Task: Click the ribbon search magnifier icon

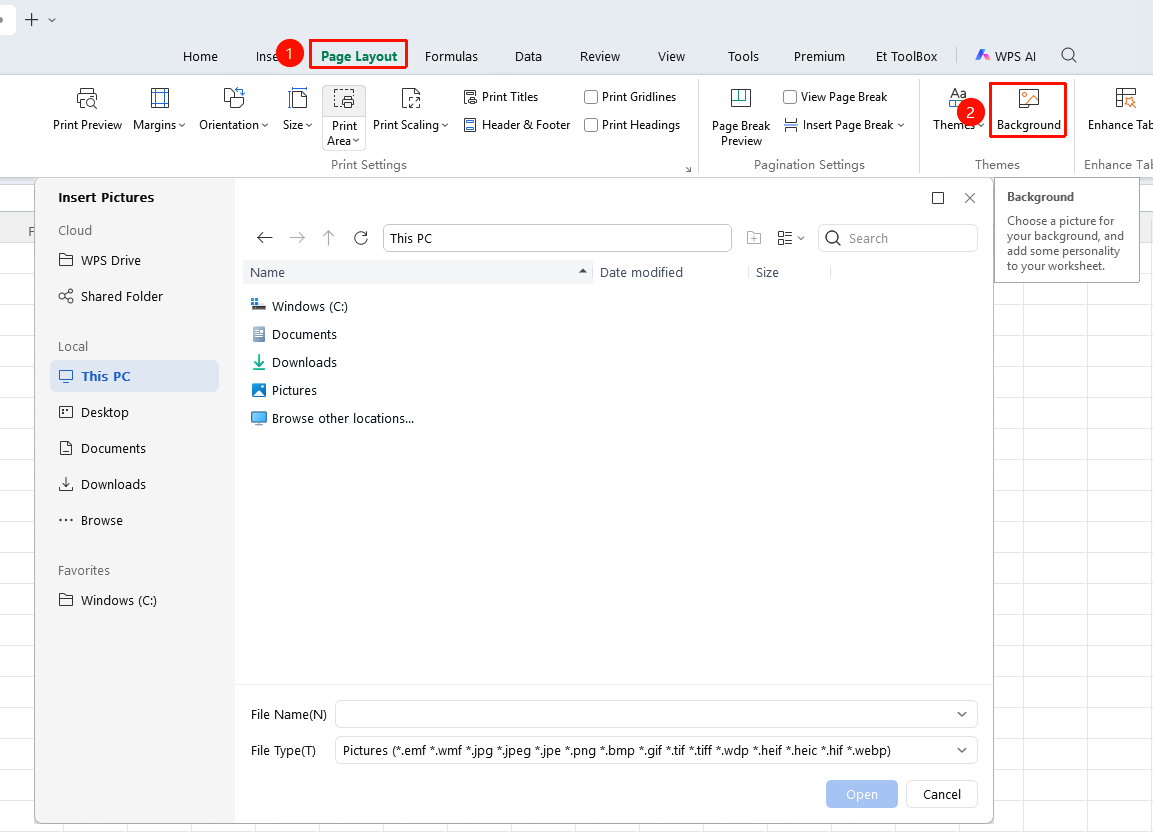Action: [1069, 55]
